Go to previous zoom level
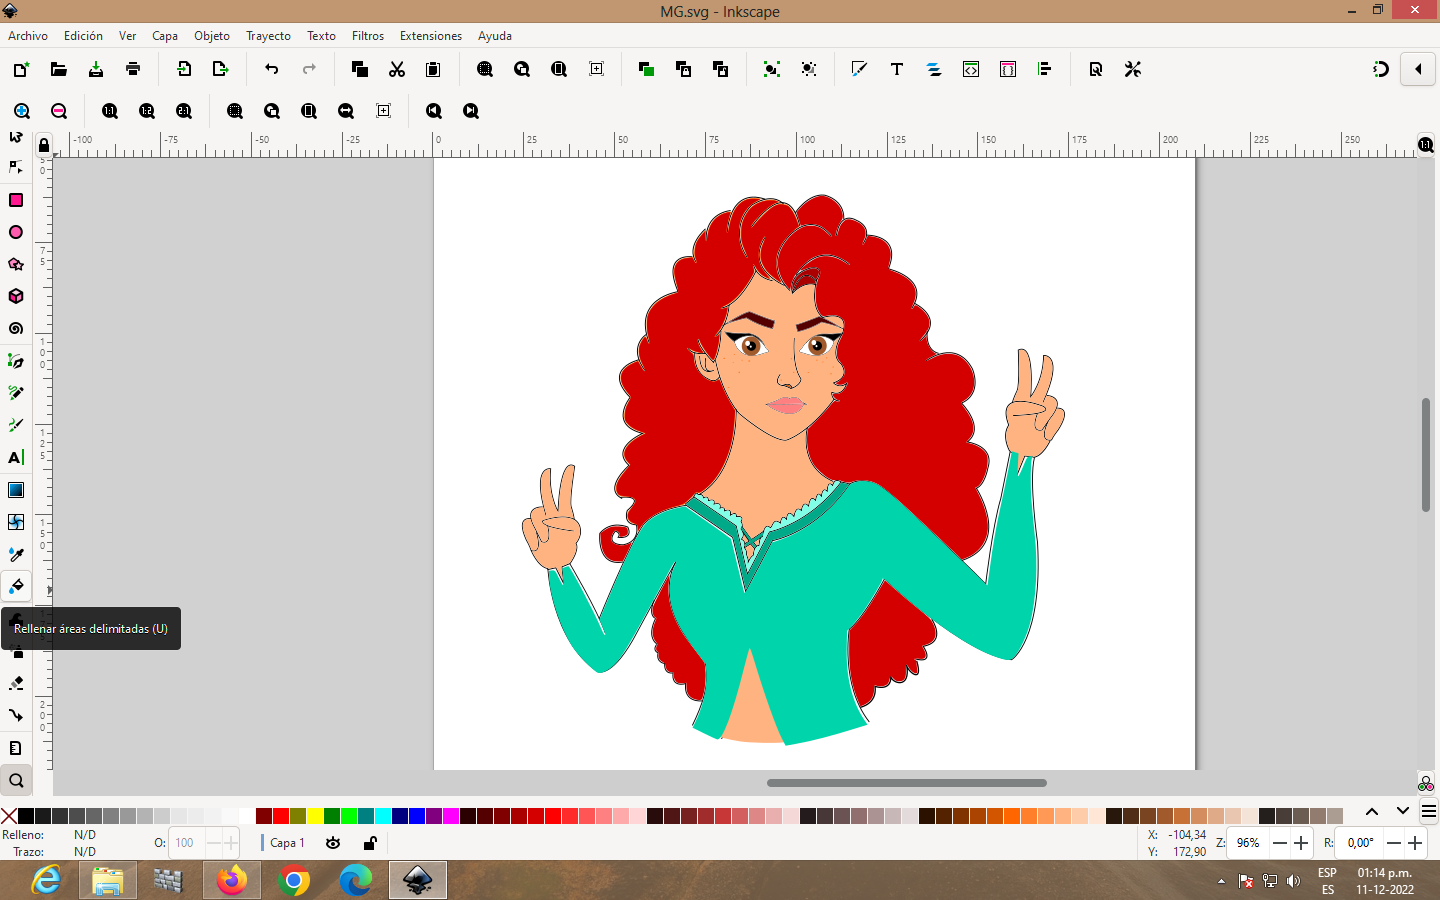Screen dimensions: 1440x900 click(434, 111)
